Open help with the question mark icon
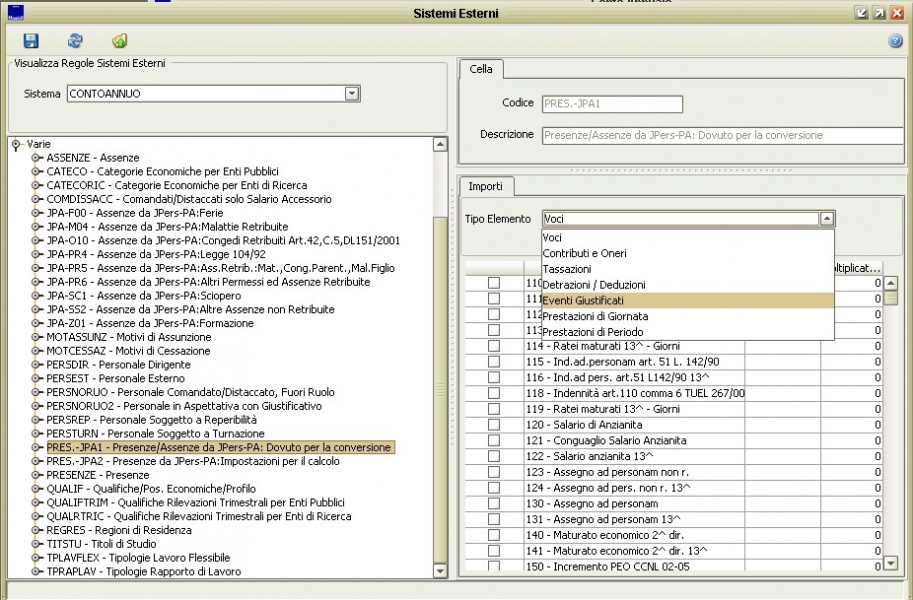This screenshot has width=913, height=600. click(x=895, y=41)
